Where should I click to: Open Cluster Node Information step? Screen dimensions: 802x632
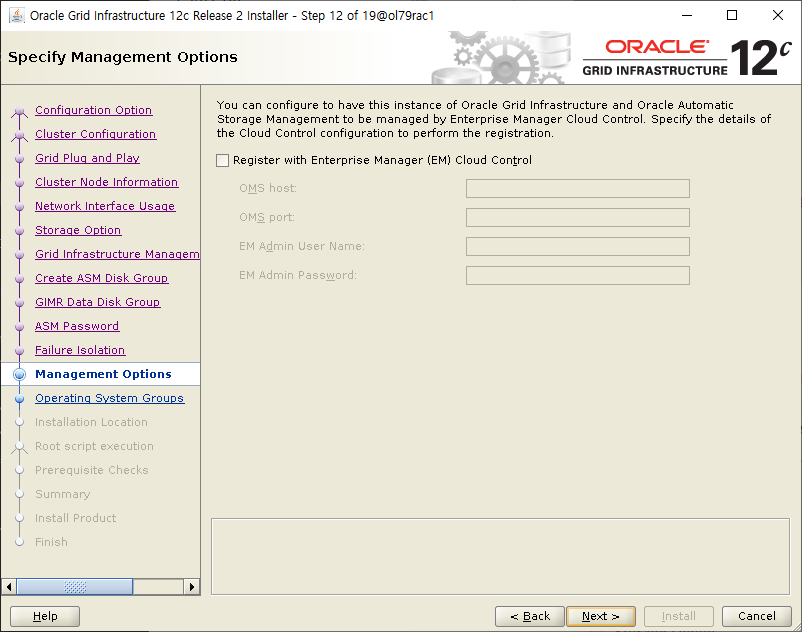click(106, 182)
